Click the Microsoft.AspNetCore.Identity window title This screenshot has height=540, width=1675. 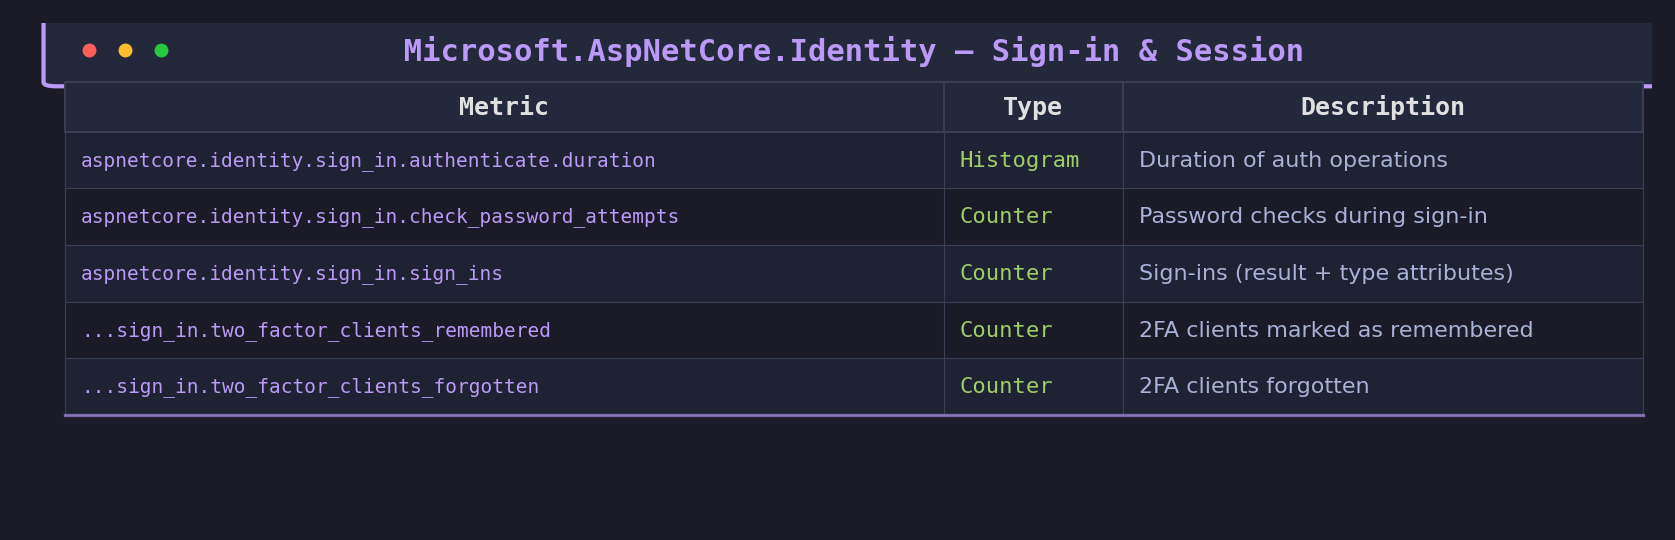(x=853, y=51)
